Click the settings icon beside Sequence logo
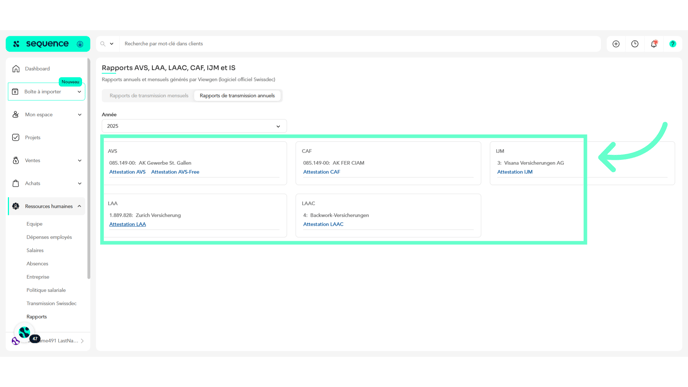Screen dimensions: 688x387 pos(80,44)
